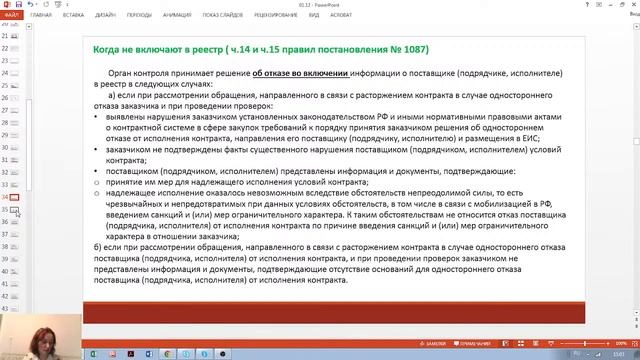Viewport: 640px width, 360px height.
Task: Click the zoom in plus button
Action: (x=608, y=344)
